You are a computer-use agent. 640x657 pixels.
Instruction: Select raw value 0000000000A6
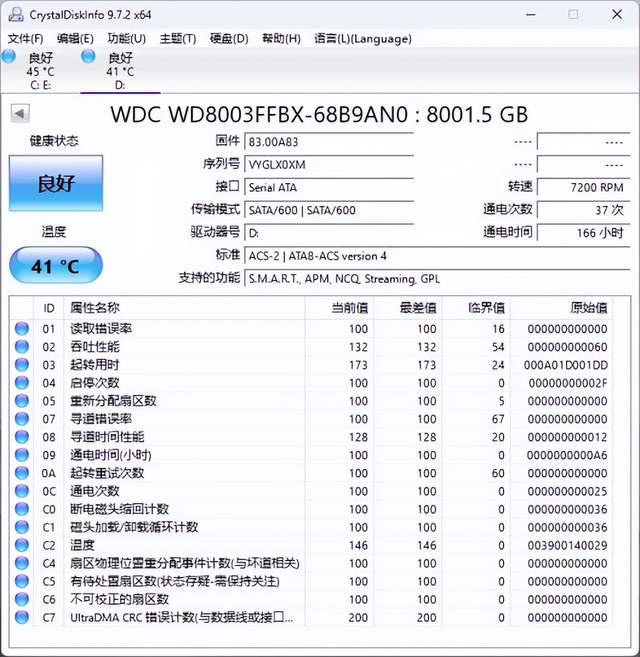pyautogui.click(x=567, y=455)
